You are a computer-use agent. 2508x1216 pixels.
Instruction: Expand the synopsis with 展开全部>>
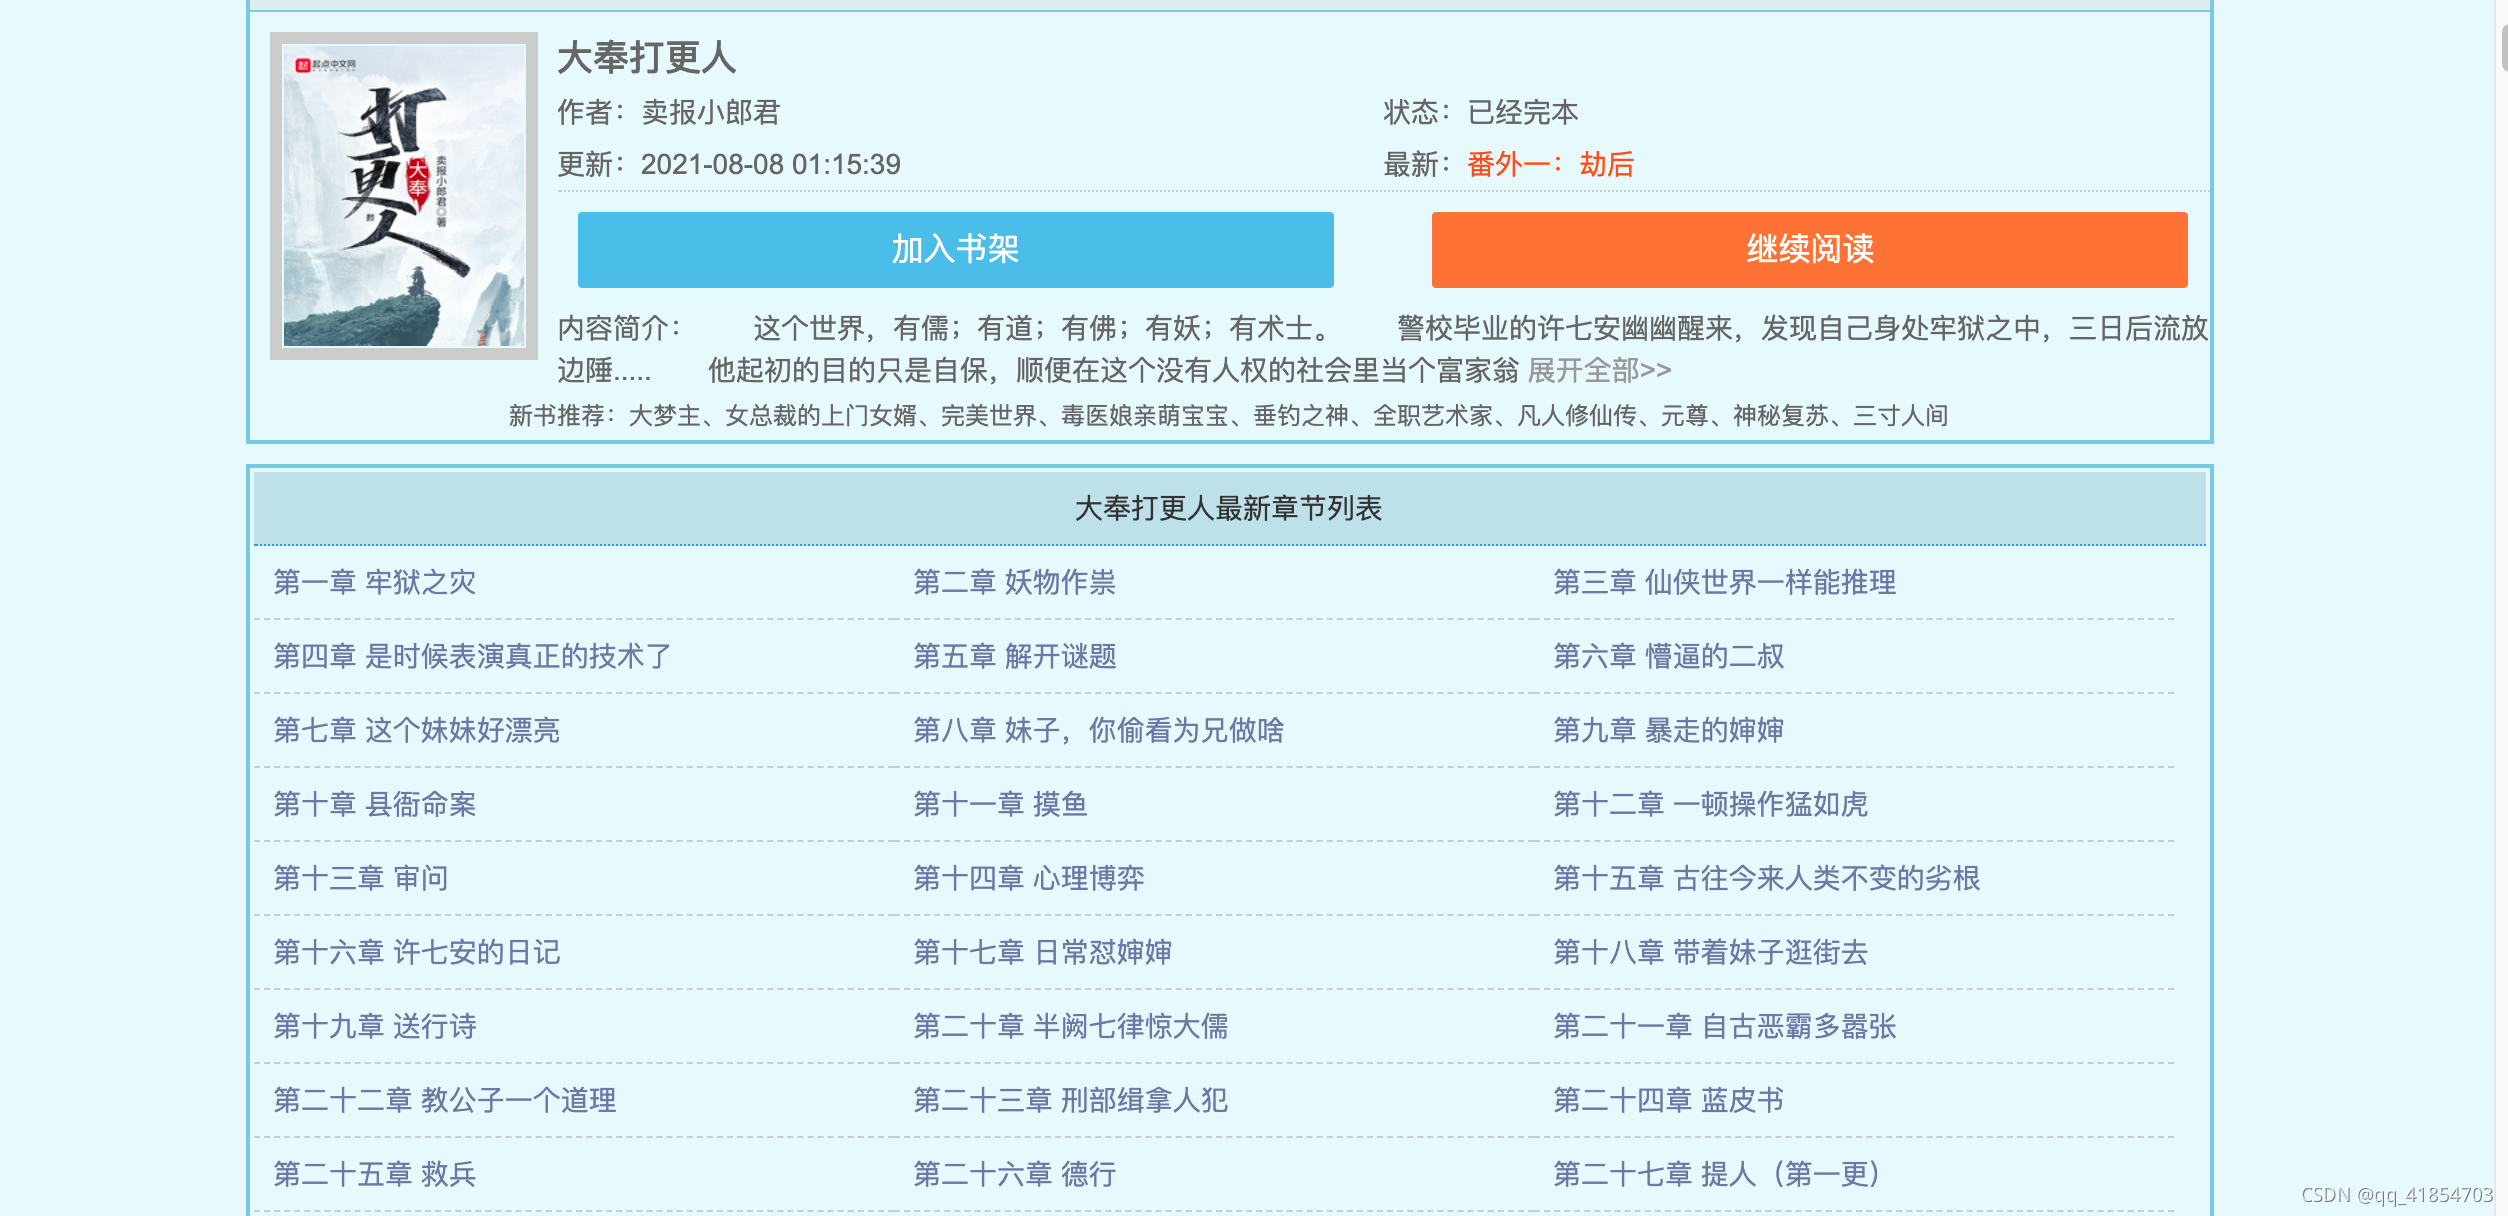point(1599,371)
